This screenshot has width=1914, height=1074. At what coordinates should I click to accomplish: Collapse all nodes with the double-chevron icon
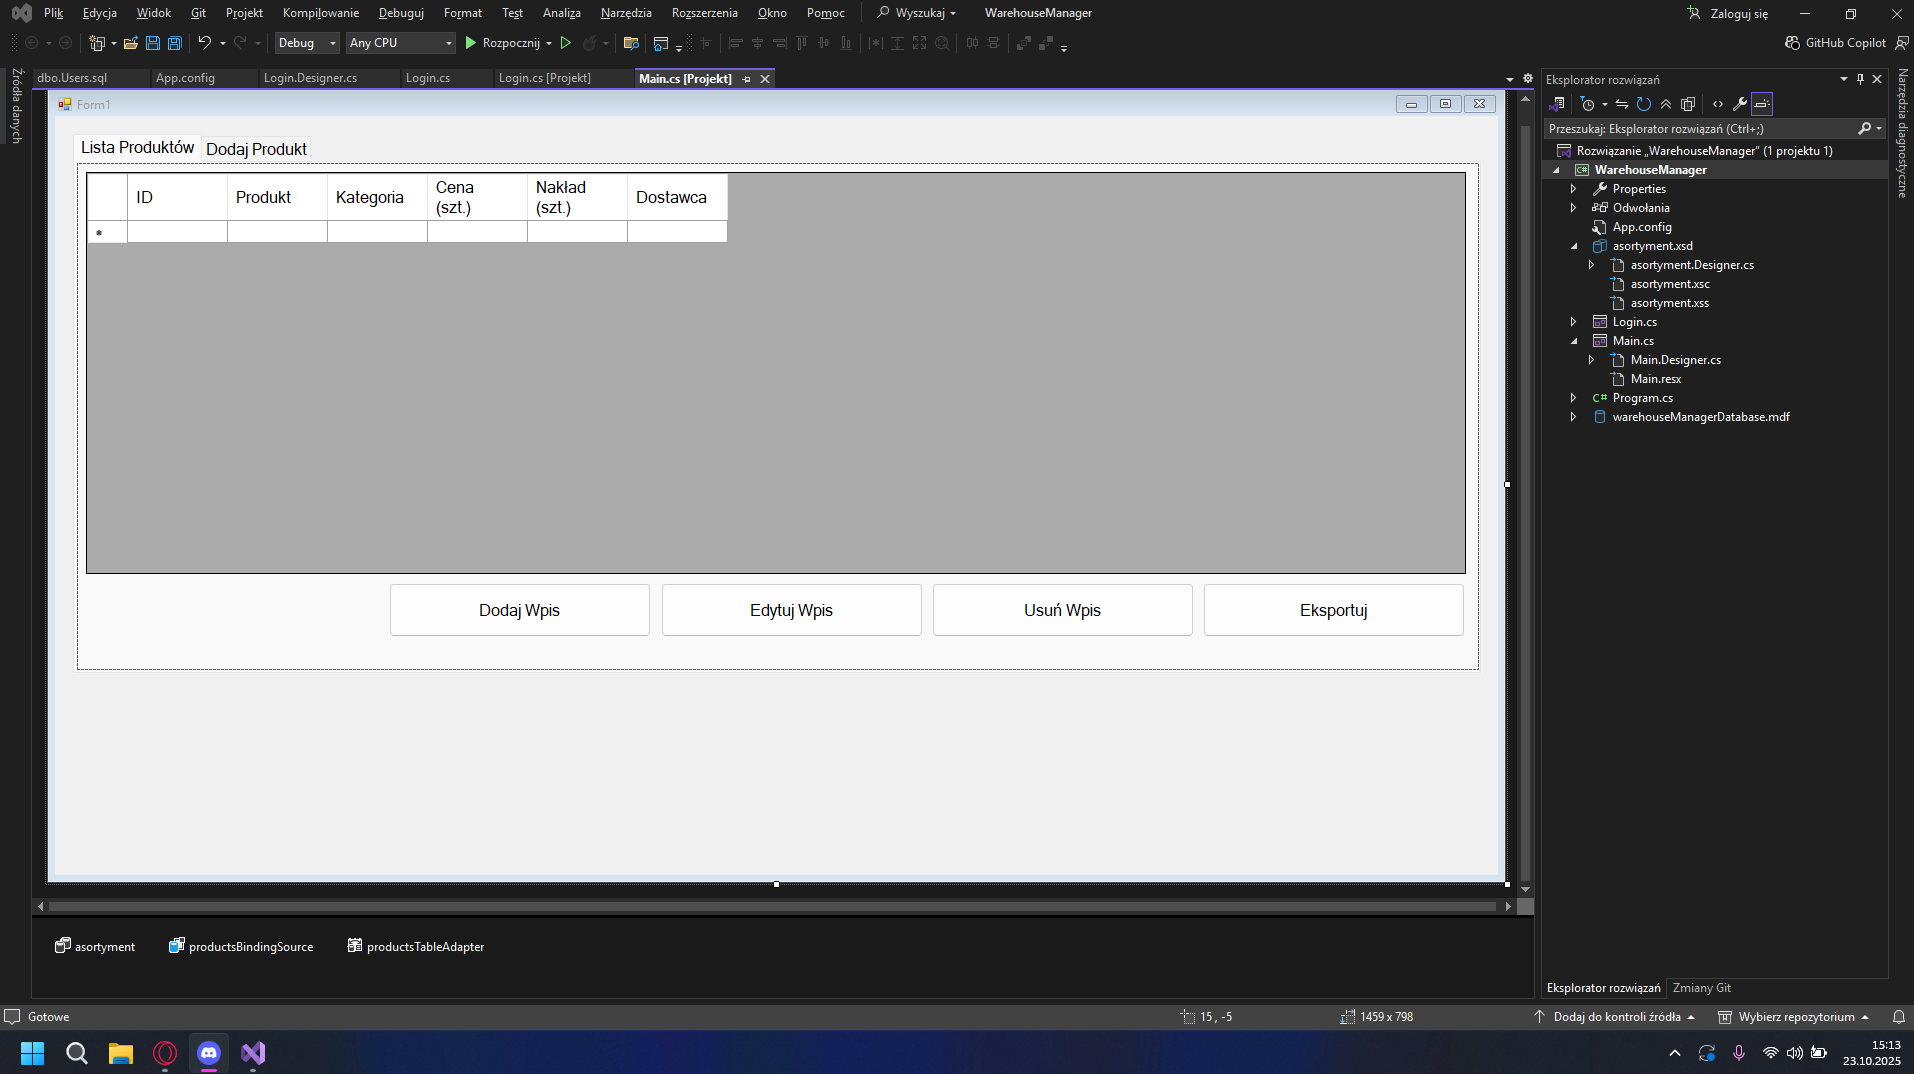(1665, 104)
